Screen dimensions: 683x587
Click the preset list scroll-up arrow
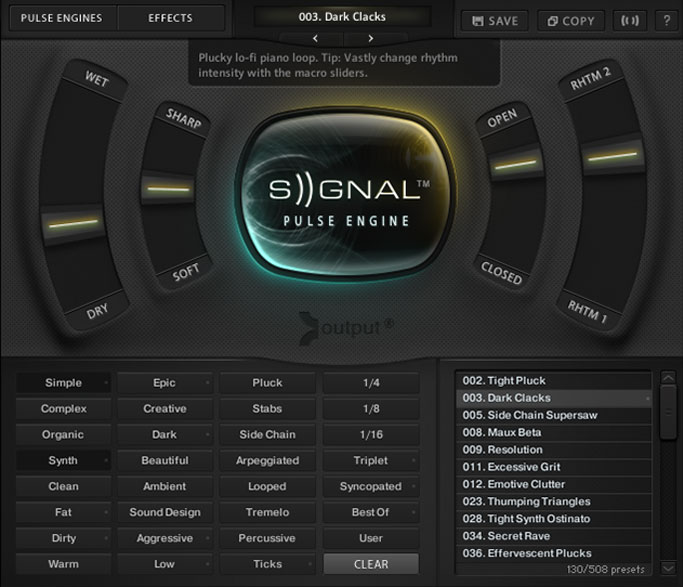pos(668,378)
